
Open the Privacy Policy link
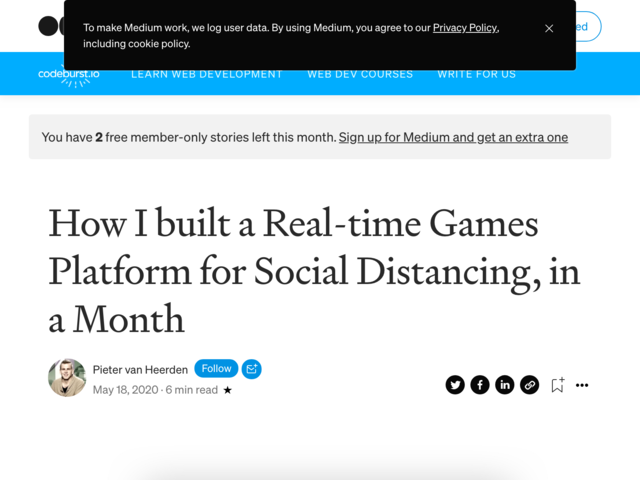pos(465,28)
